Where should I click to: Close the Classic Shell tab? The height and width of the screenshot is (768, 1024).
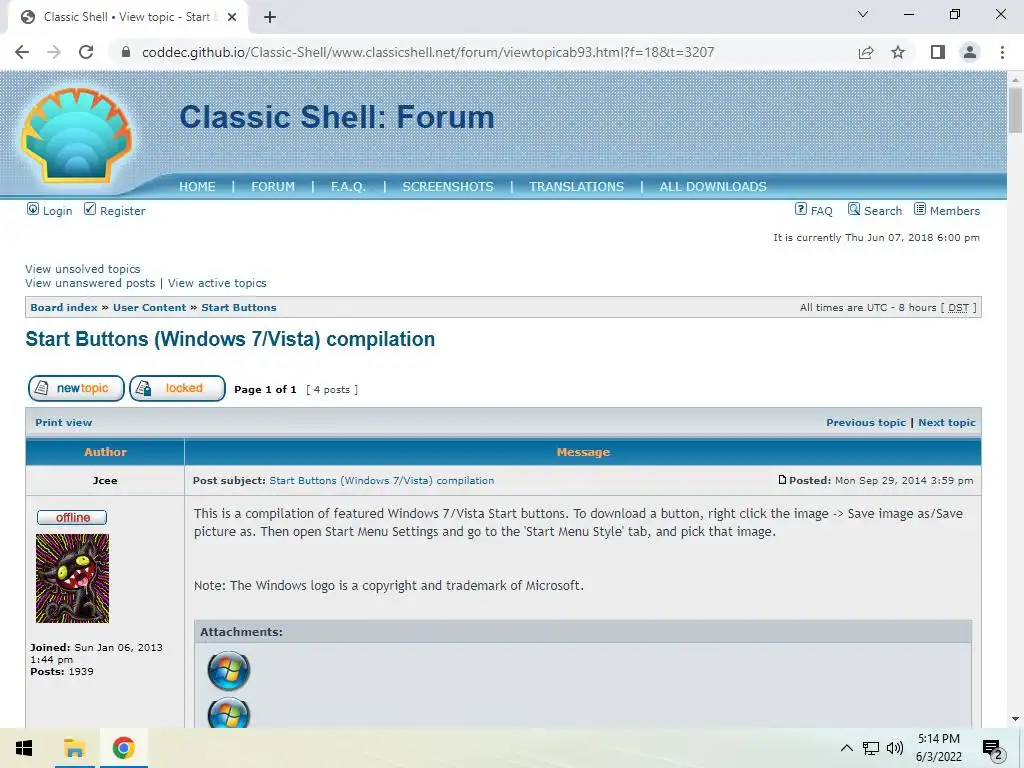[232, 18]
